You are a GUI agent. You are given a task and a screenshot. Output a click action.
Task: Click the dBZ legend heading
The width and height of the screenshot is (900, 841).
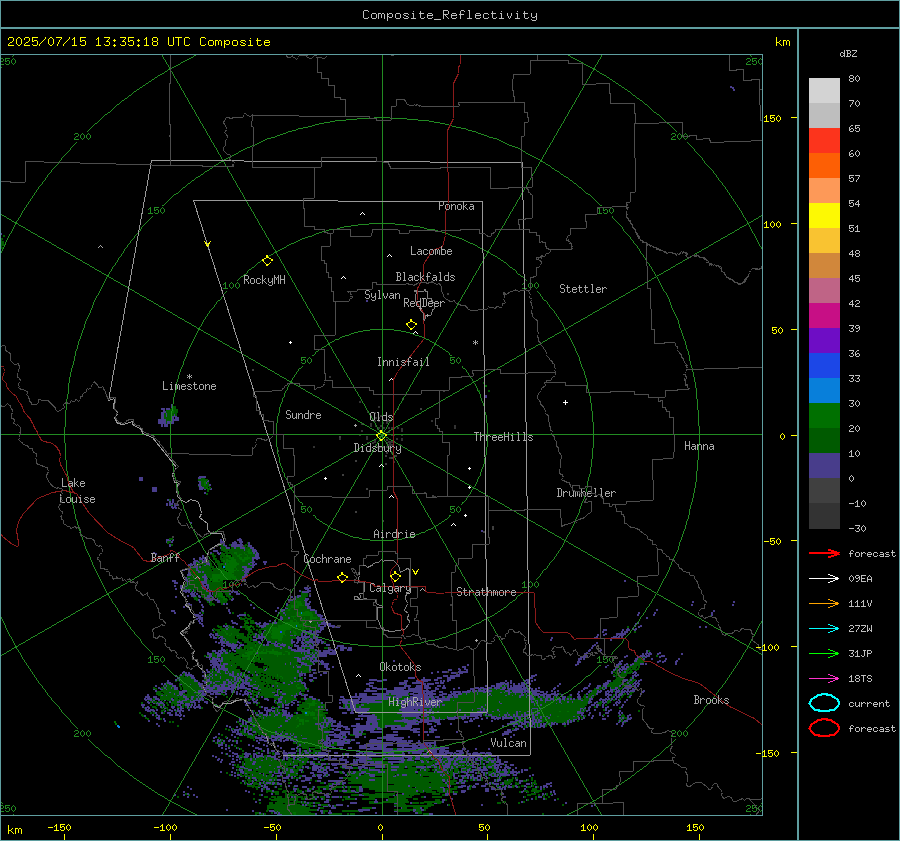(x=848, y=53)
